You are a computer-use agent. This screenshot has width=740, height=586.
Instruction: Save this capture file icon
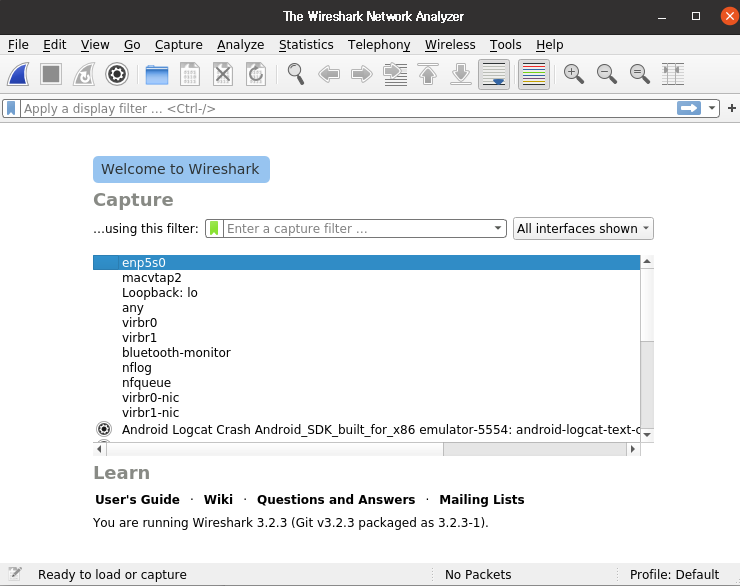(190, 74)
